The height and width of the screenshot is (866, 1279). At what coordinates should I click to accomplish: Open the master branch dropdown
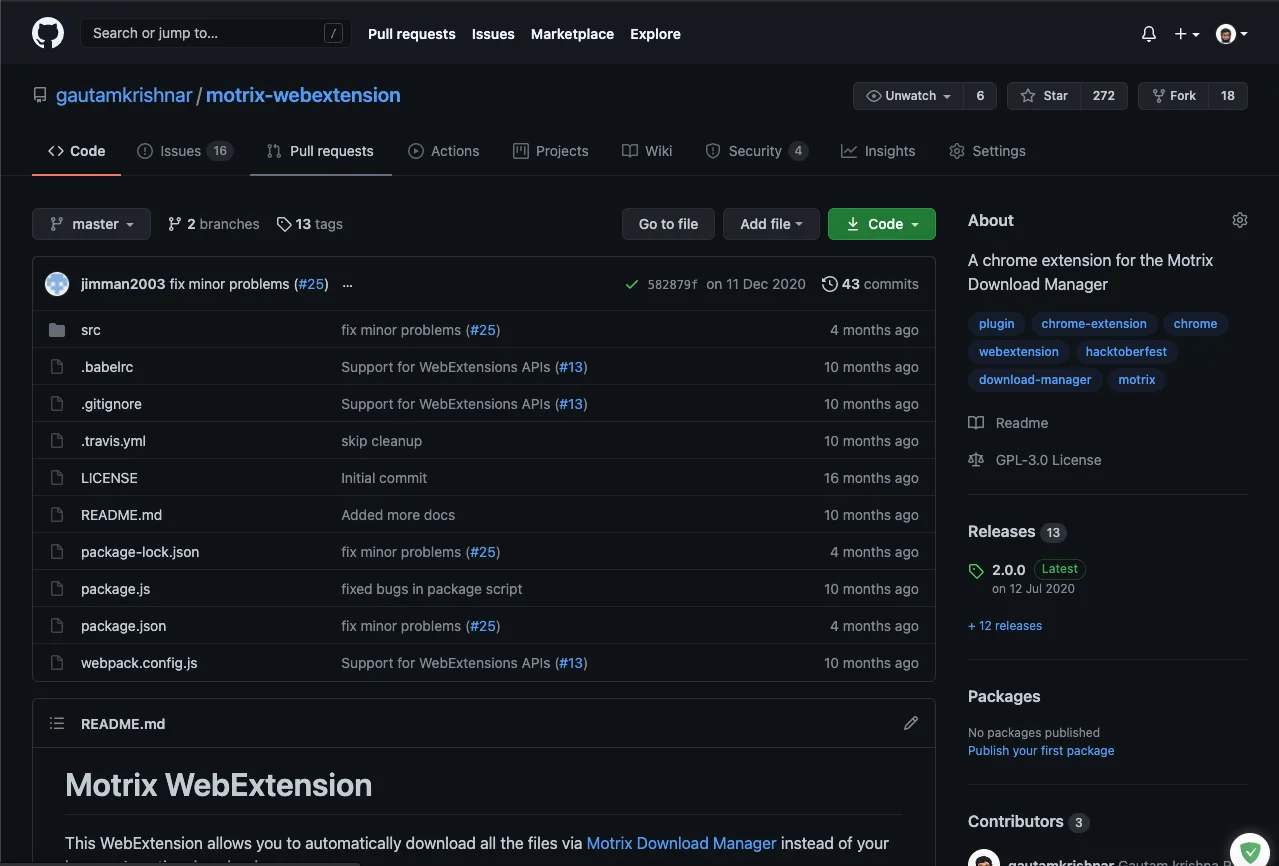coord(91,224)
